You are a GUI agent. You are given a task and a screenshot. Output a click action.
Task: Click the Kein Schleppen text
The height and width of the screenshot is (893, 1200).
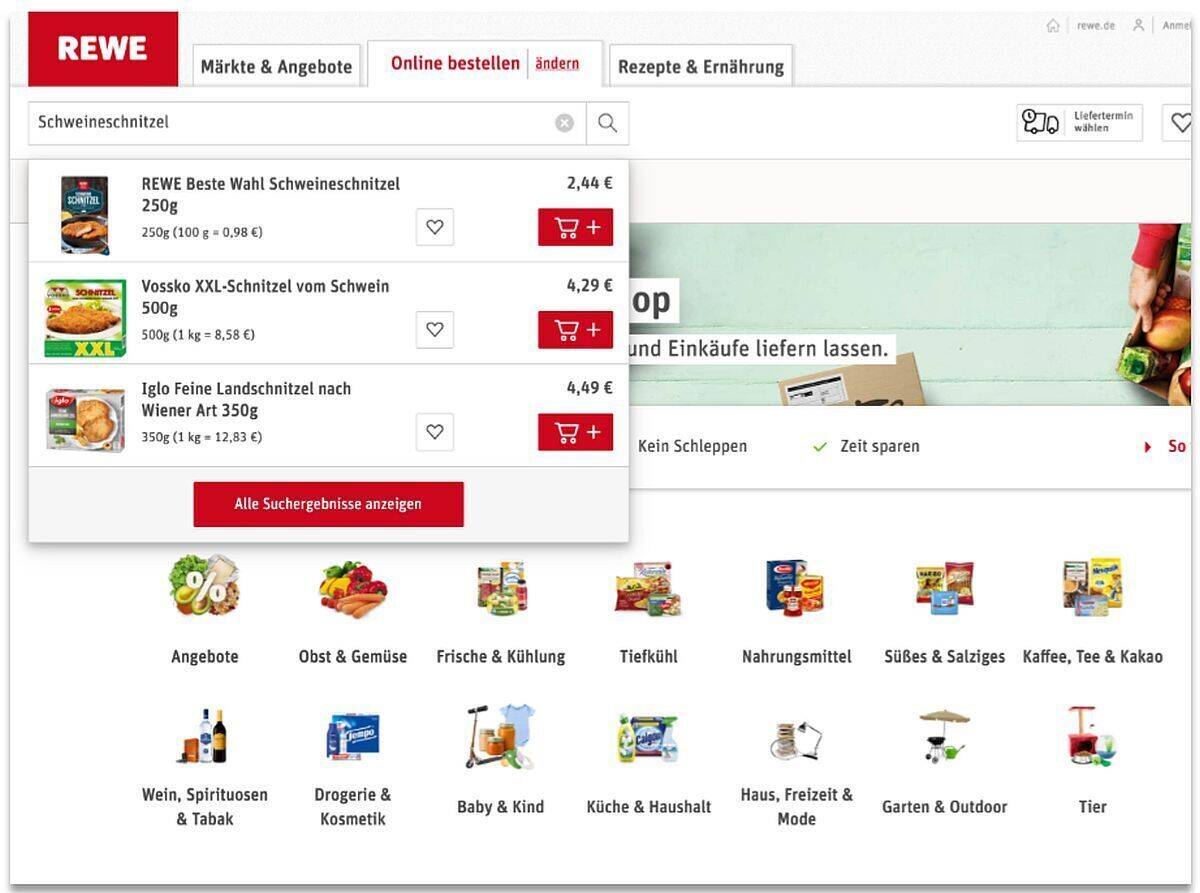(692, 447)
